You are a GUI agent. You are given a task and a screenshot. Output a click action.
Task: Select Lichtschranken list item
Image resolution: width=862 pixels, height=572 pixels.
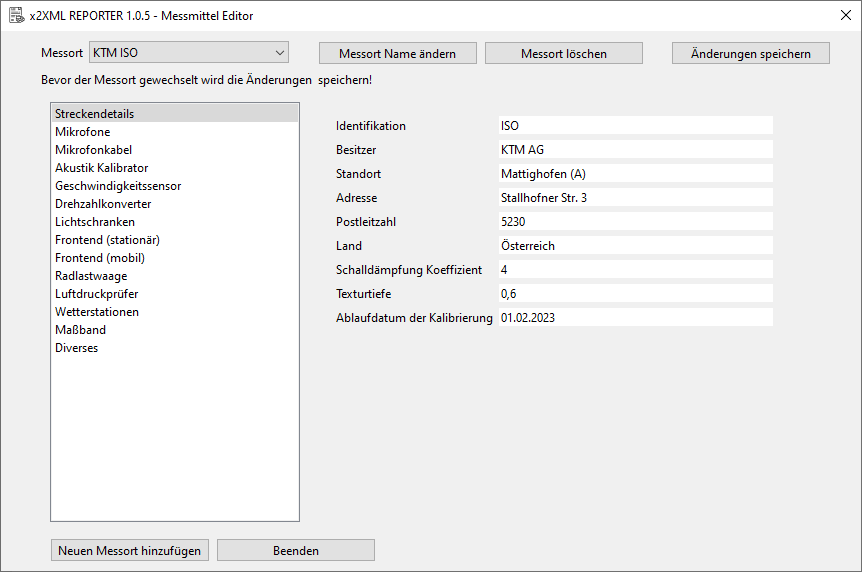pos(95,222)
